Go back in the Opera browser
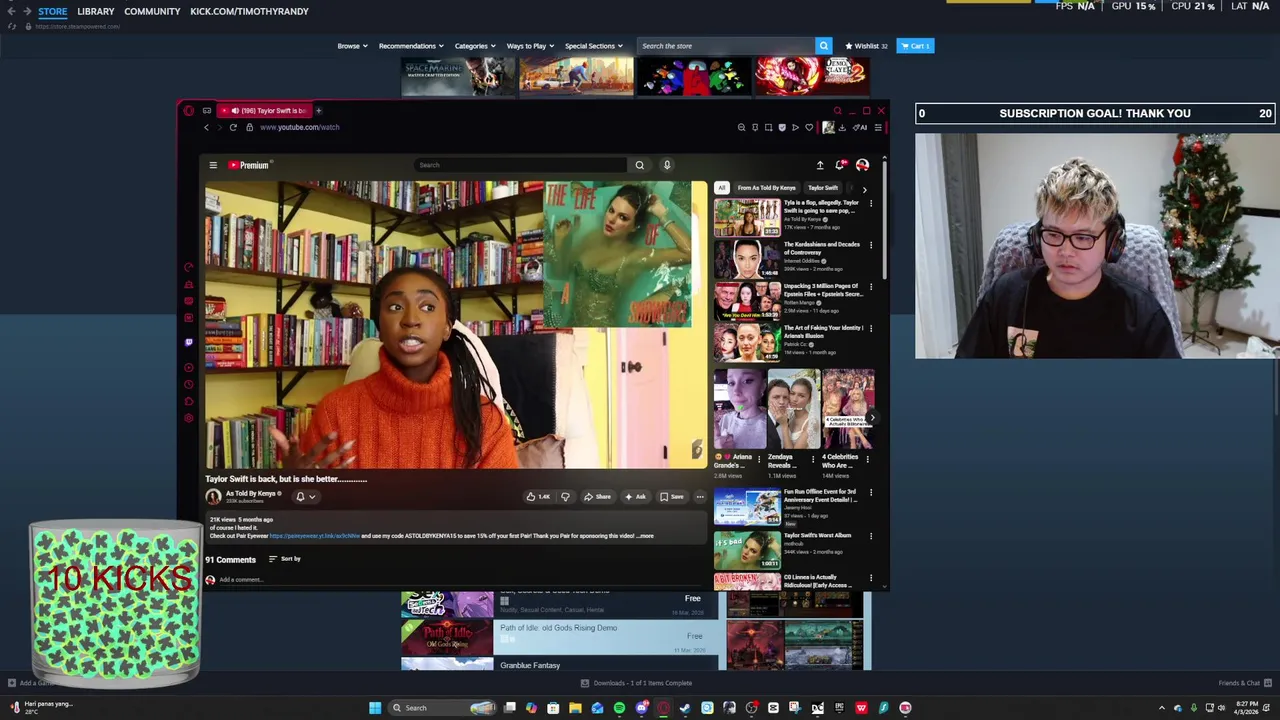The height and width of the screenshot is (720, 1280). click(x=206, y=127)
